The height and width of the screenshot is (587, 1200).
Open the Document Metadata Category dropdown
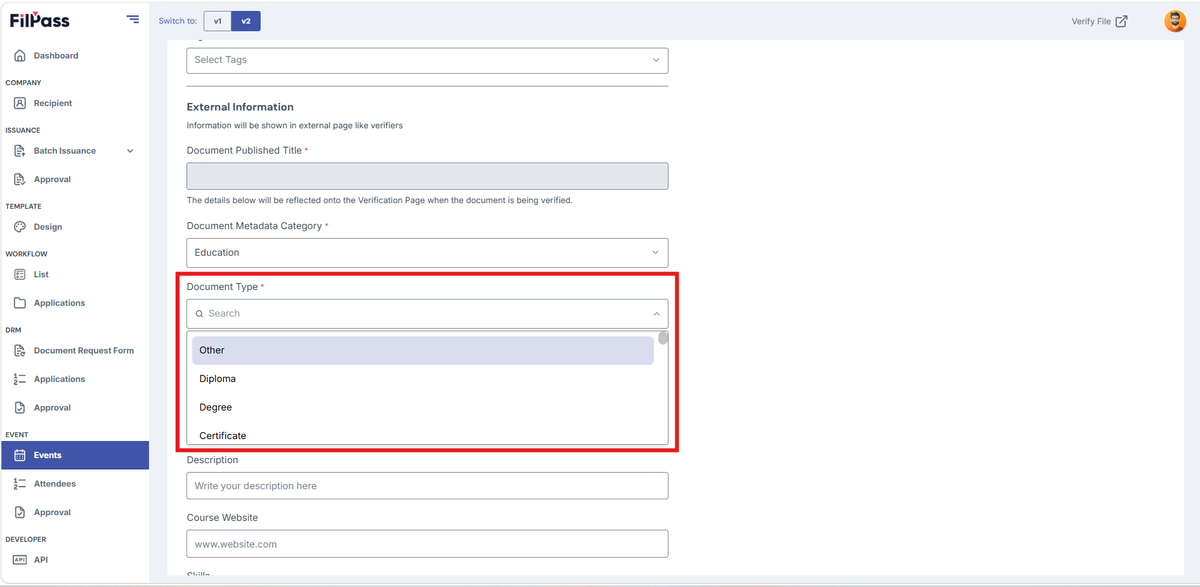pos(427,253)
